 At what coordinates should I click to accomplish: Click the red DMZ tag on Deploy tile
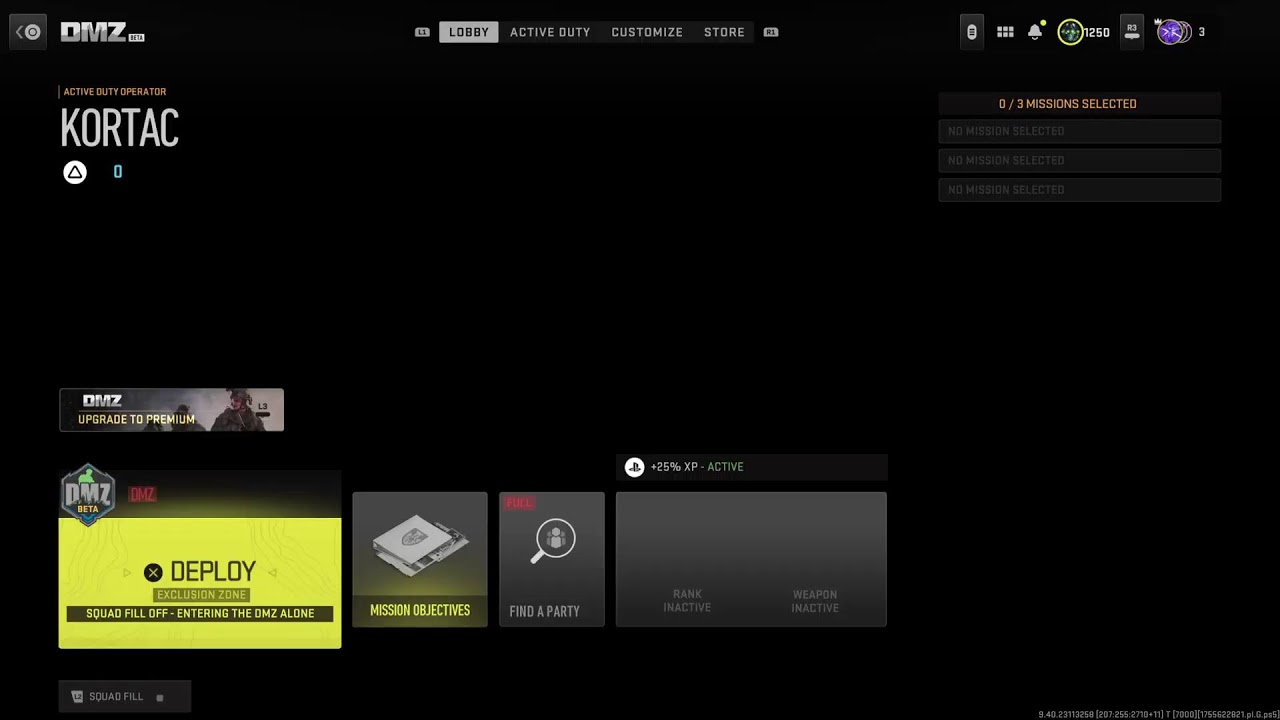coord(142,495)
